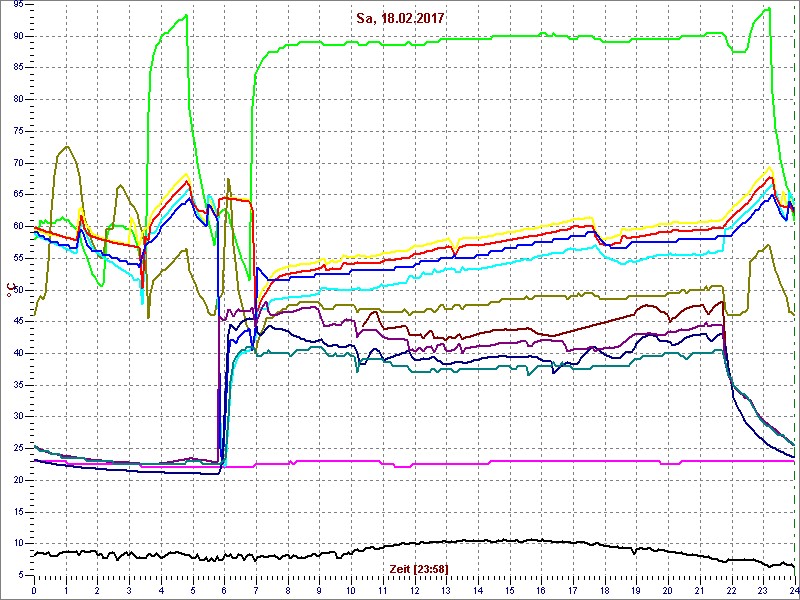The image size is (800, 600).
Task: Click hour 16 on the time axis
Action: (x=540, y=590)
